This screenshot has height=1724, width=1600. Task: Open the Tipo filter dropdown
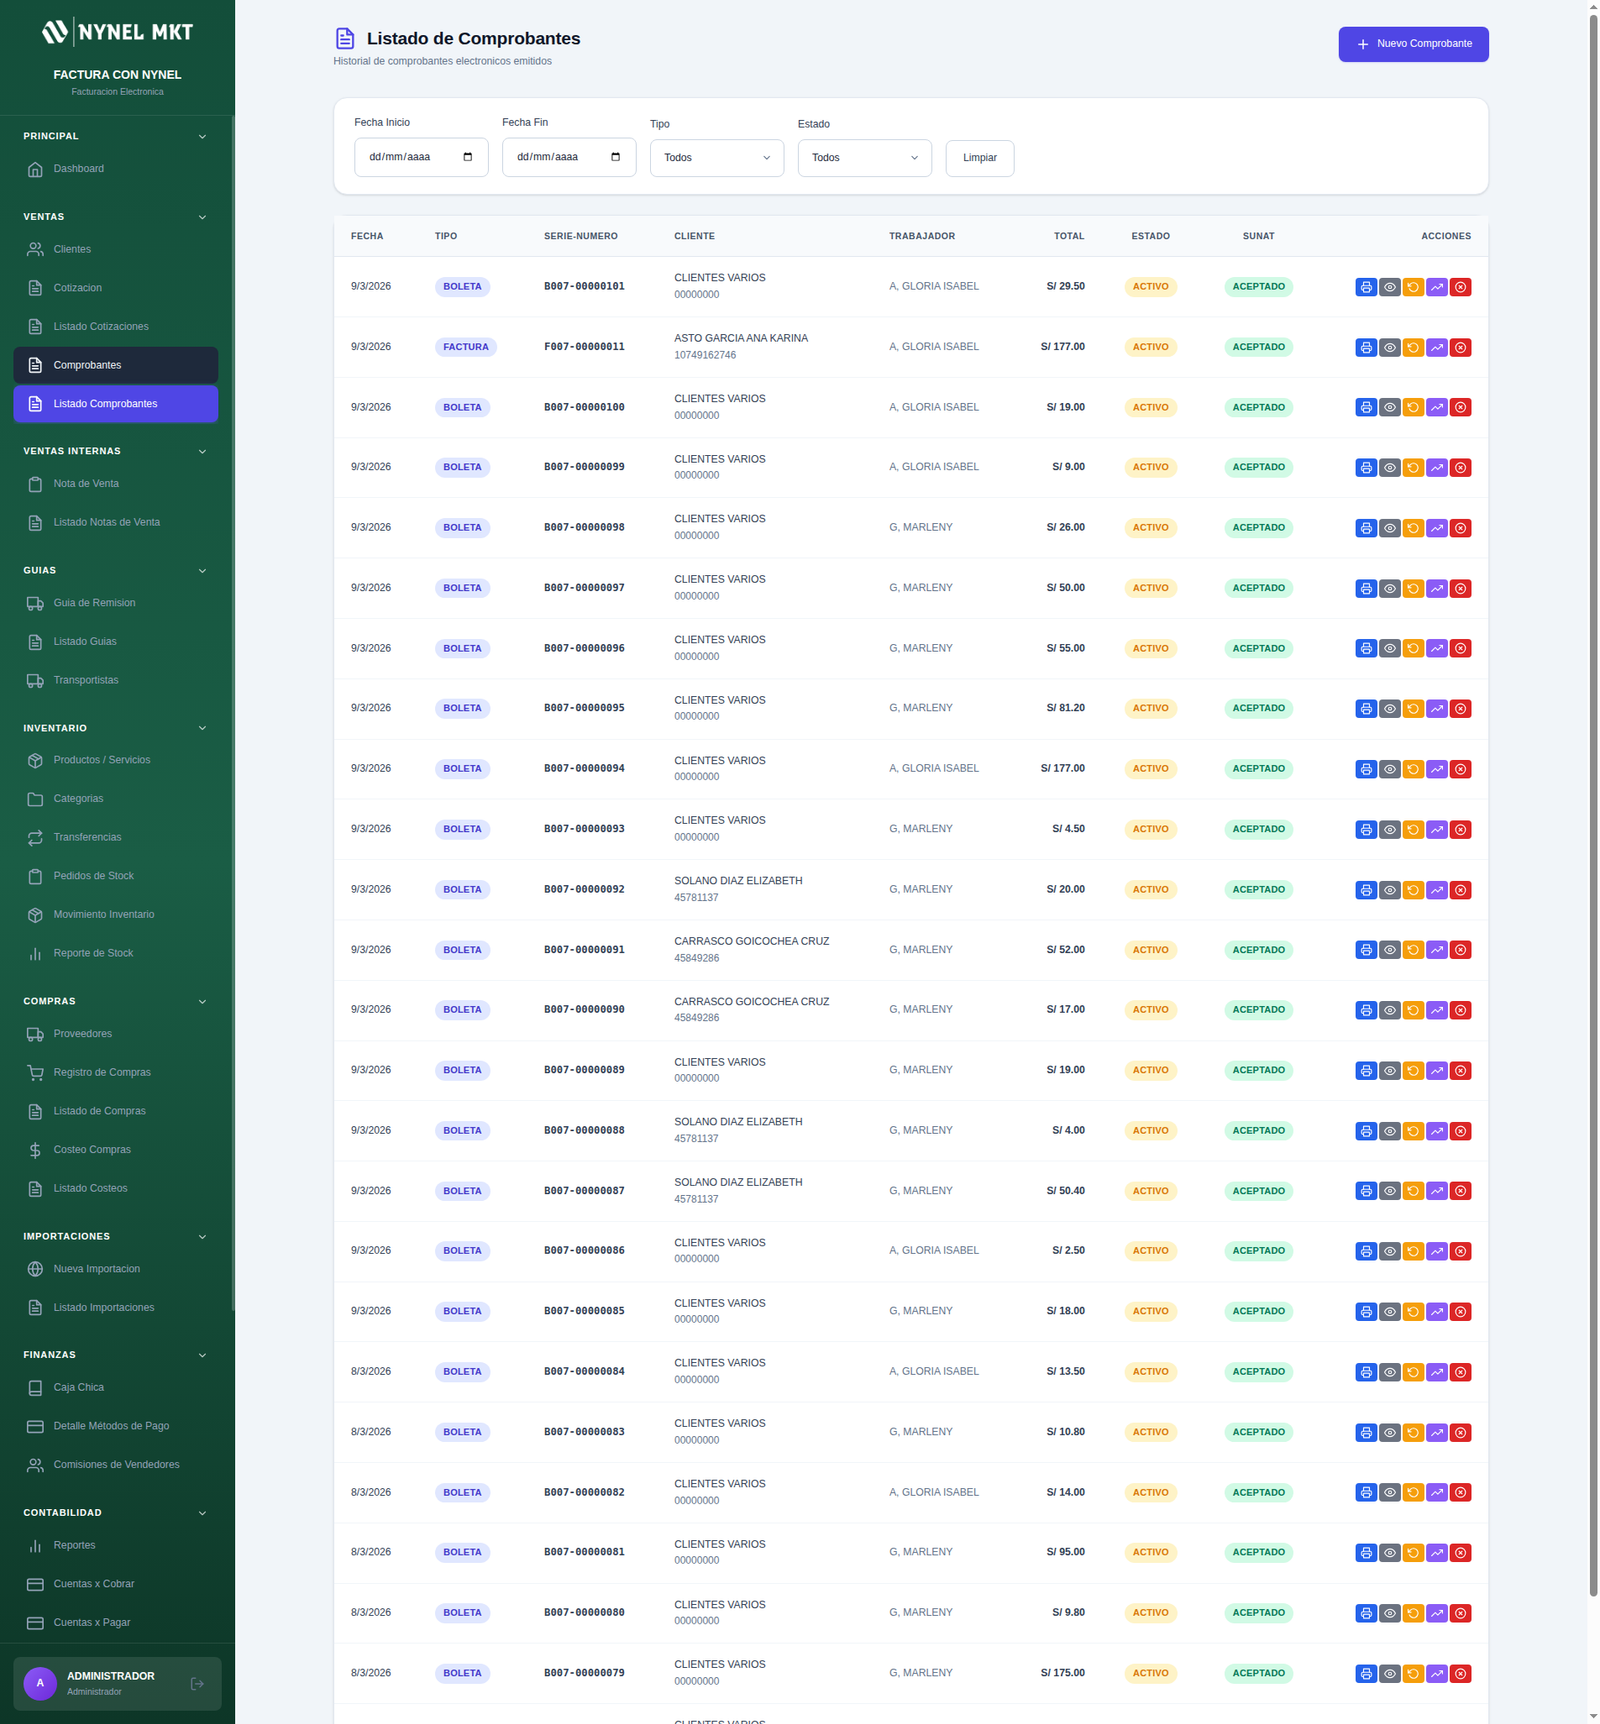click(x=716, y=158)
